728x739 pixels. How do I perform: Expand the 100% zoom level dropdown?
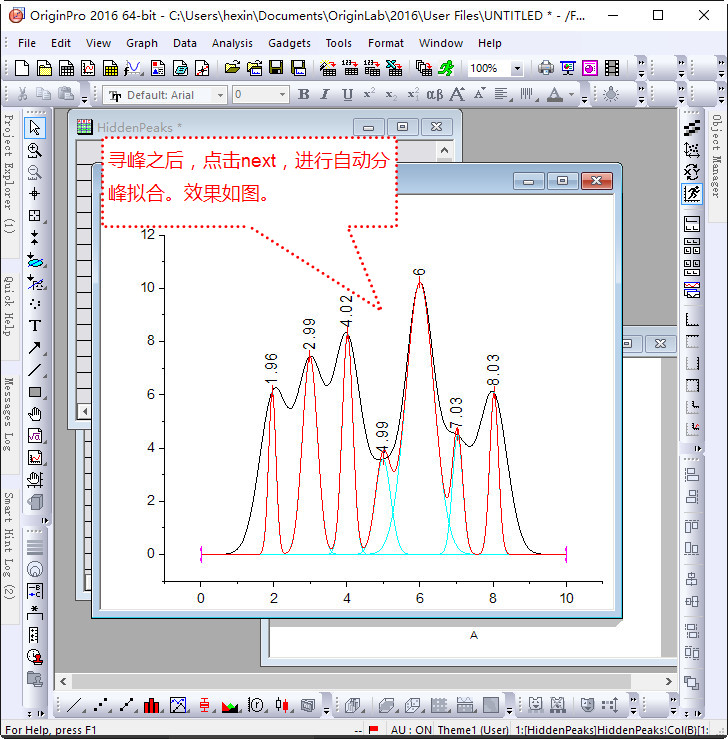(x=516, y=69)
